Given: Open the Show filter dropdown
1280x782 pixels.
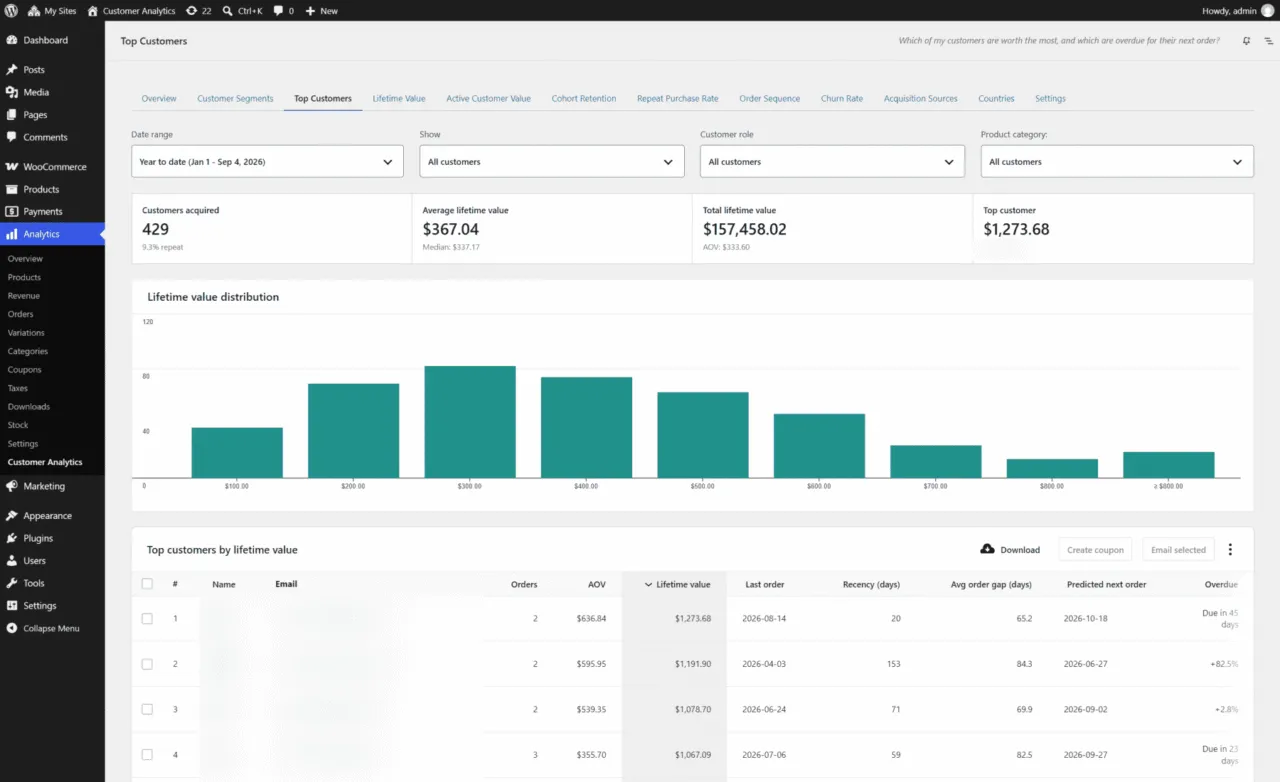Looking at the screenshot, I should [552, 161].
